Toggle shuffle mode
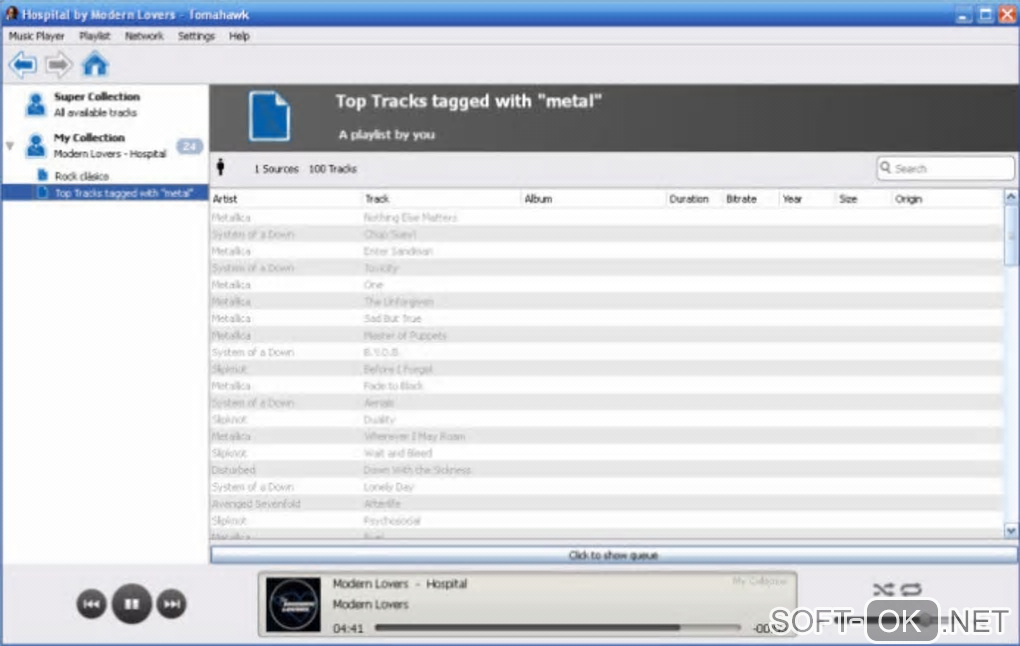 [x=883, y=589]
